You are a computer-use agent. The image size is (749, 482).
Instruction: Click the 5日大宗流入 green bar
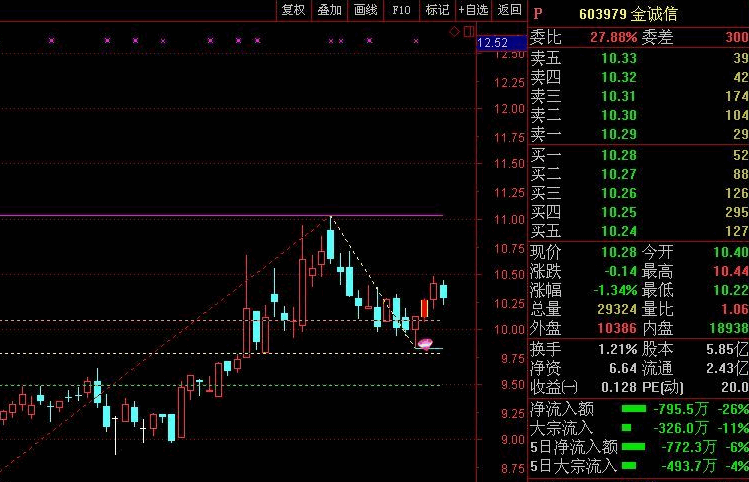click(x=629, y=466)
